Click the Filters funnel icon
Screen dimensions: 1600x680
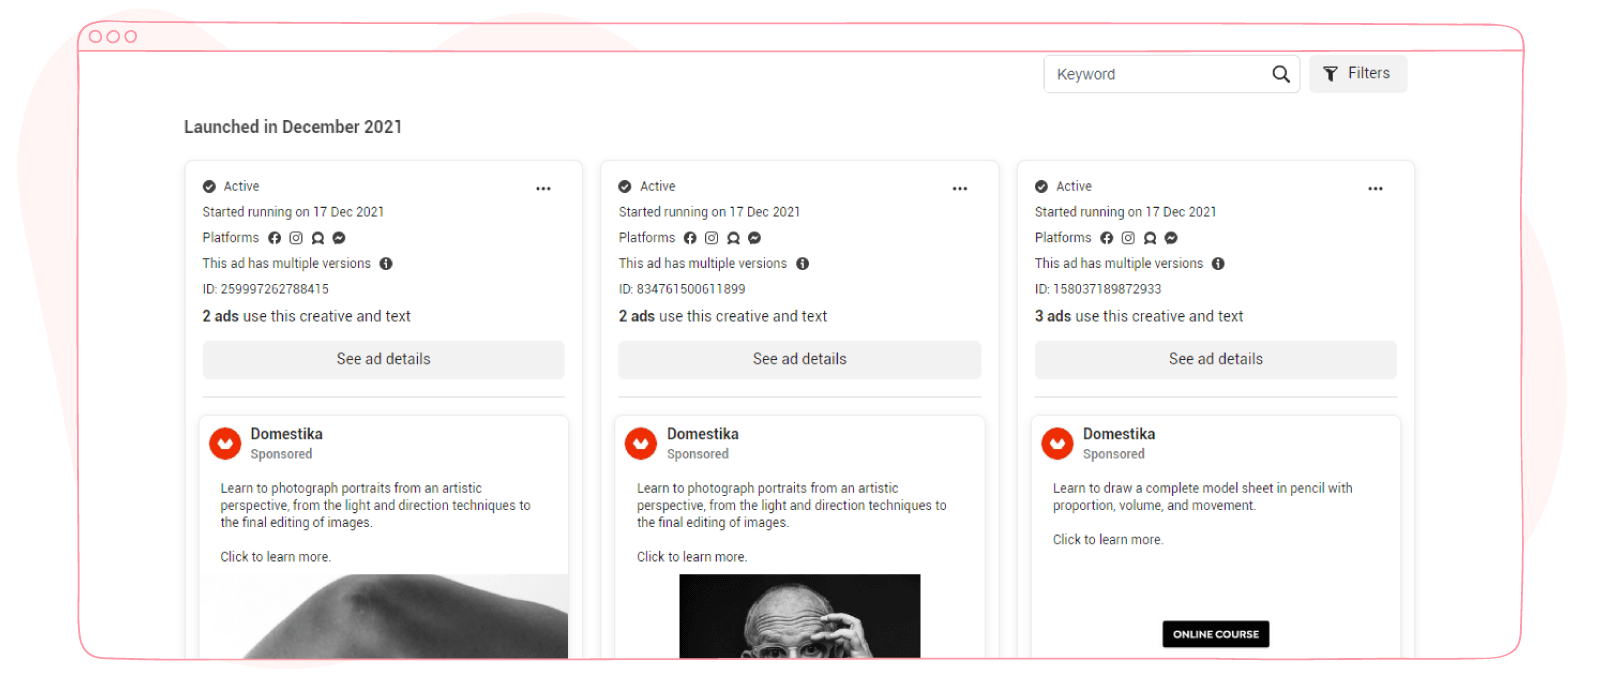1330,73
